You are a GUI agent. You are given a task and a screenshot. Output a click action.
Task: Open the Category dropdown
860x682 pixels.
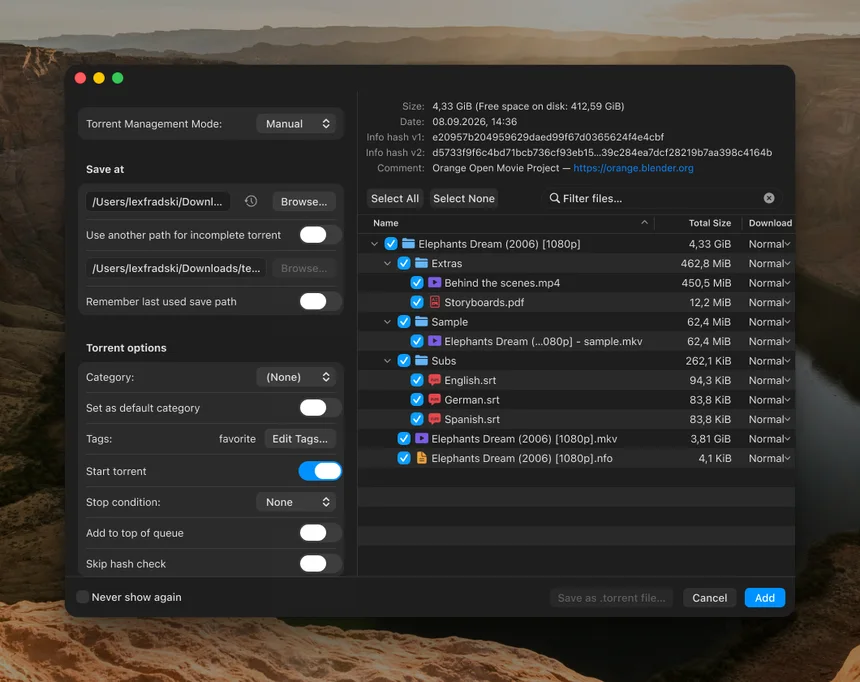tap(297, 377)
